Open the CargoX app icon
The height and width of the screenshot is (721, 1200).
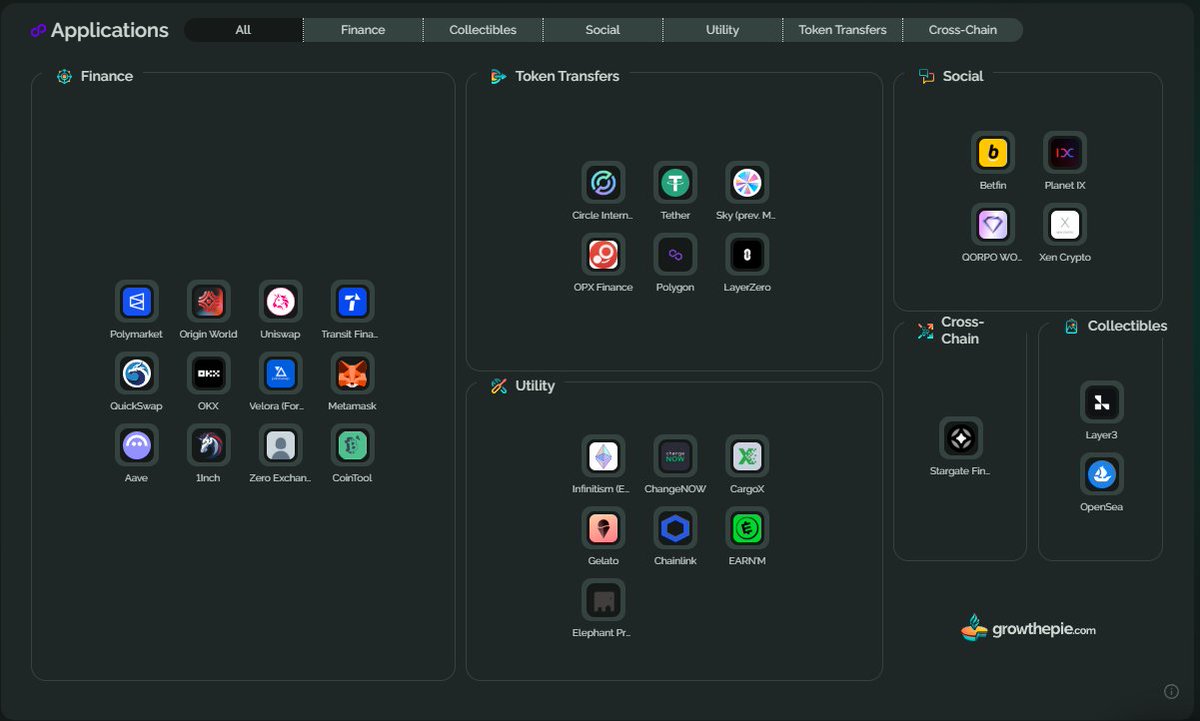(x=748, y=456)
